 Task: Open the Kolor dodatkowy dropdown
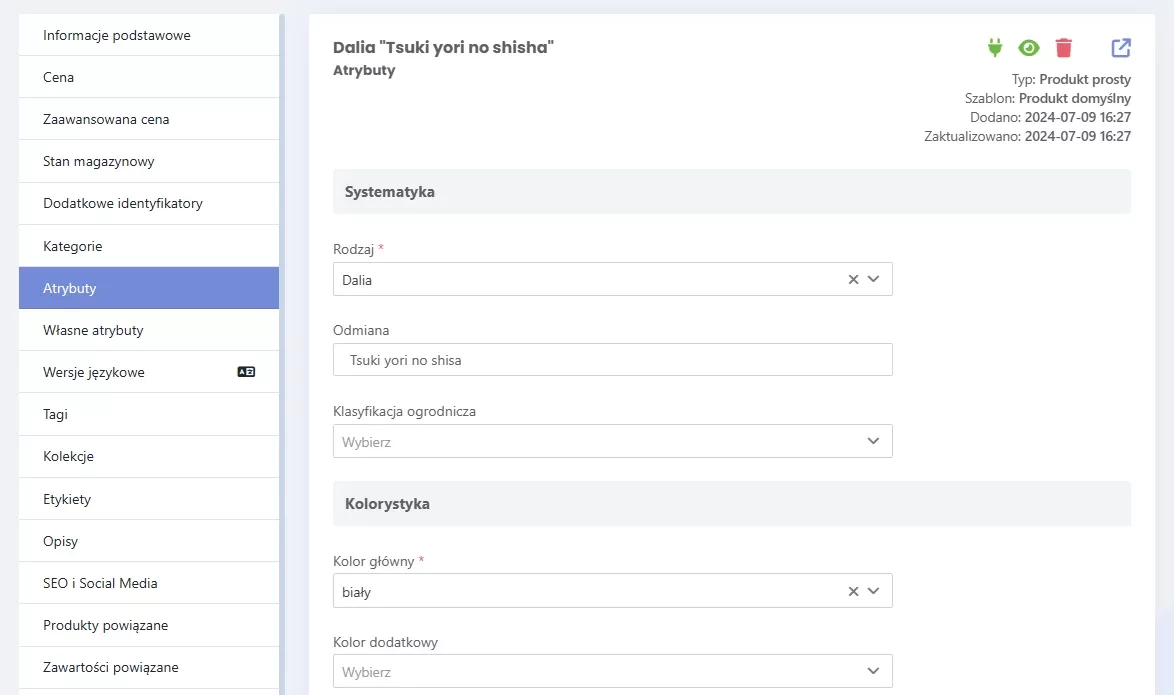tap(612, 672)
